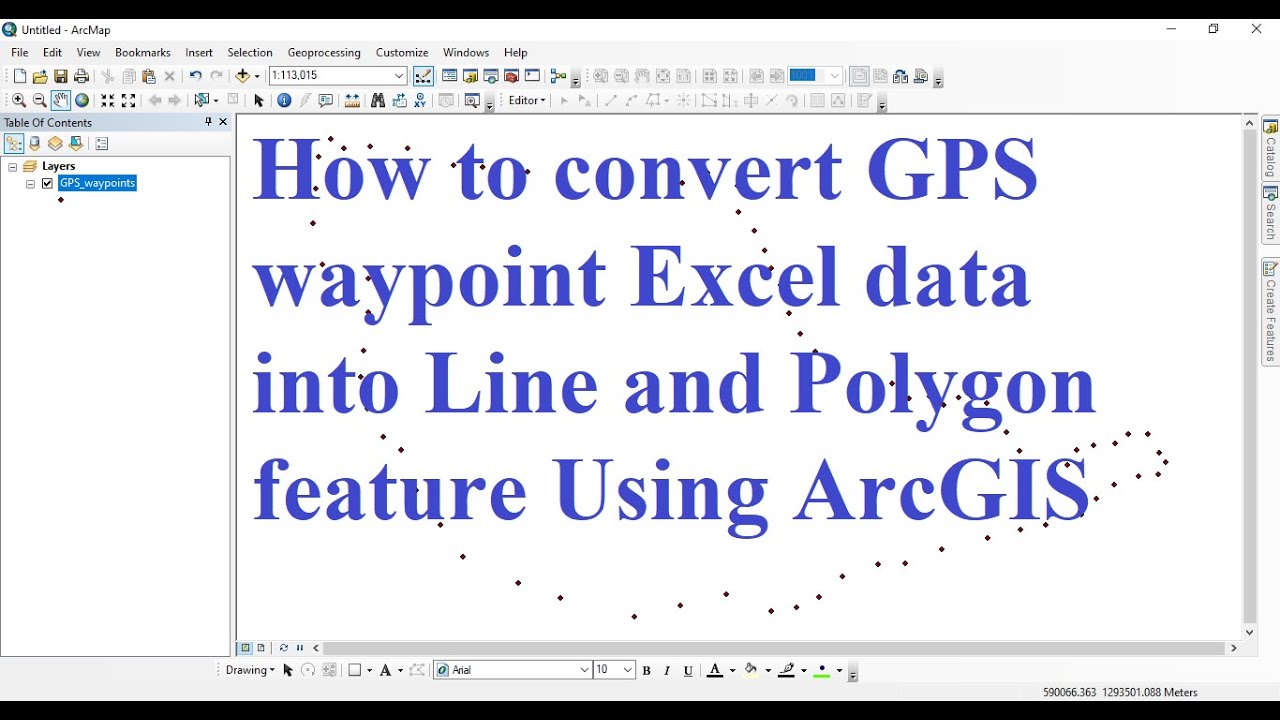Open the Bookmarks menu
The width and height of the screenshot is (1280, 720).
[x=143, y=52]
